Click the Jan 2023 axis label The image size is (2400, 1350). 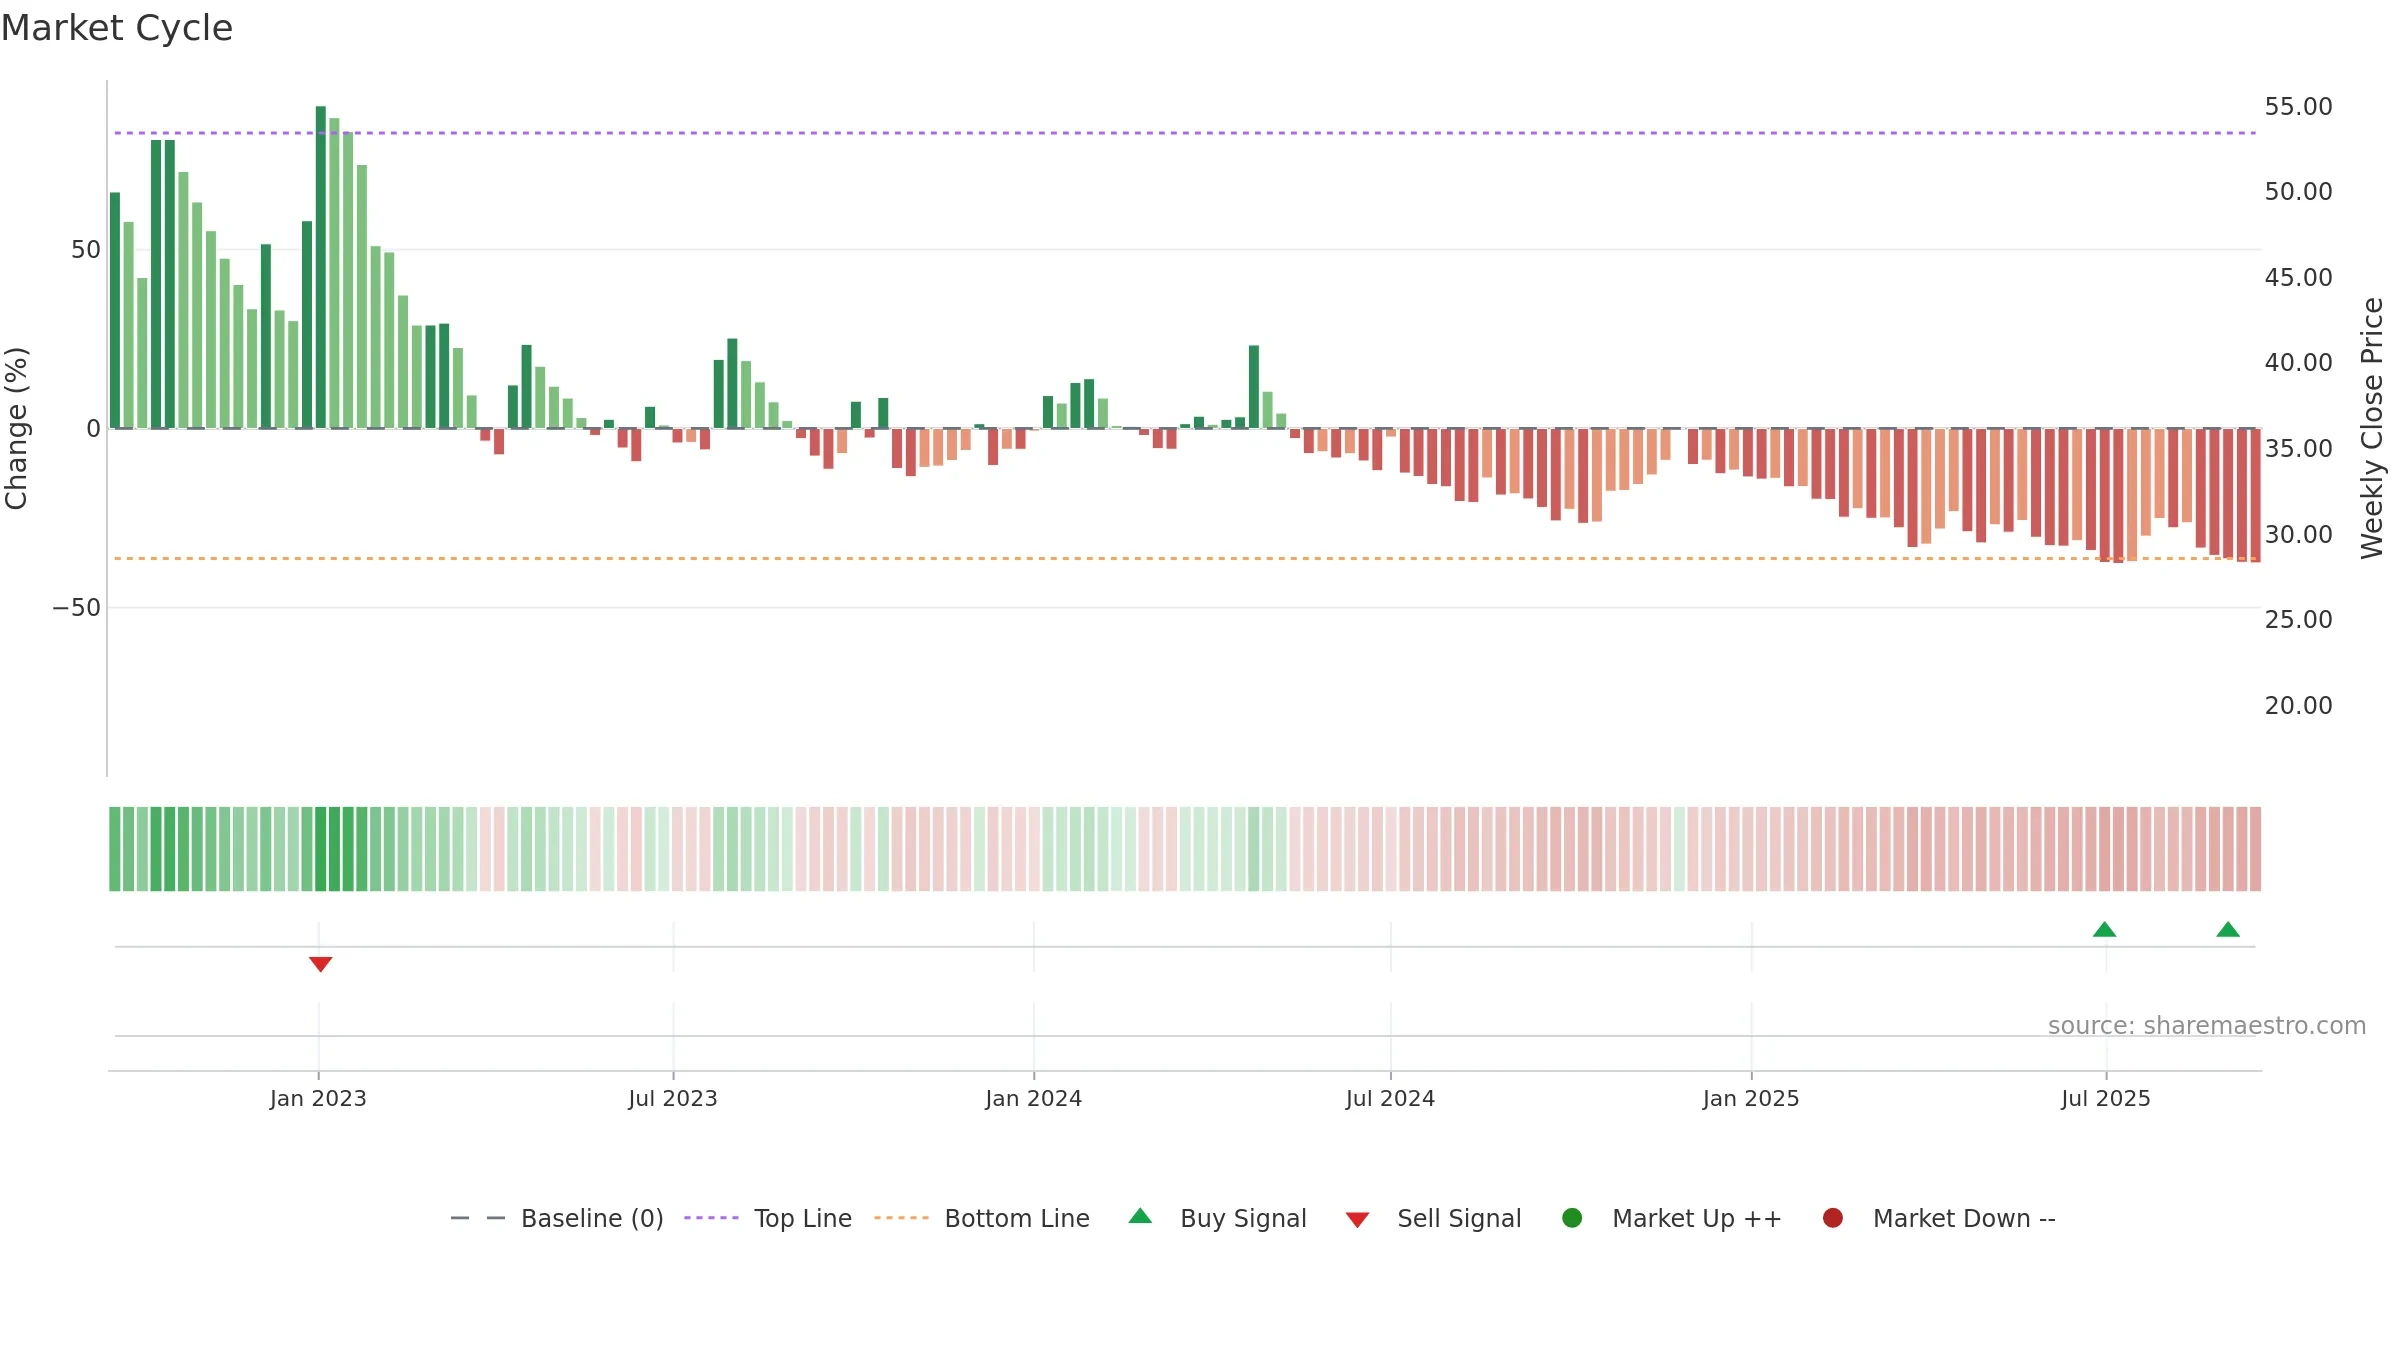pyautogui.click(x=318, y=1098)
